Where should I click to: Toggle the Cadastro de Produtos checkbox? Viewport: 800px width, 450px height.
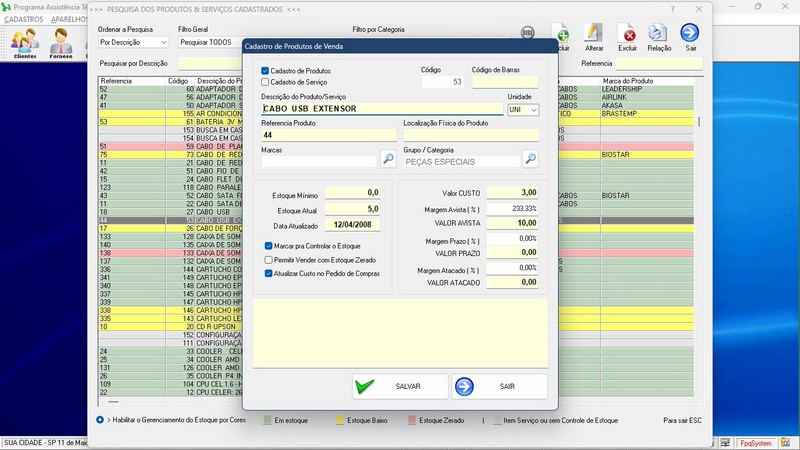point(265,71)
